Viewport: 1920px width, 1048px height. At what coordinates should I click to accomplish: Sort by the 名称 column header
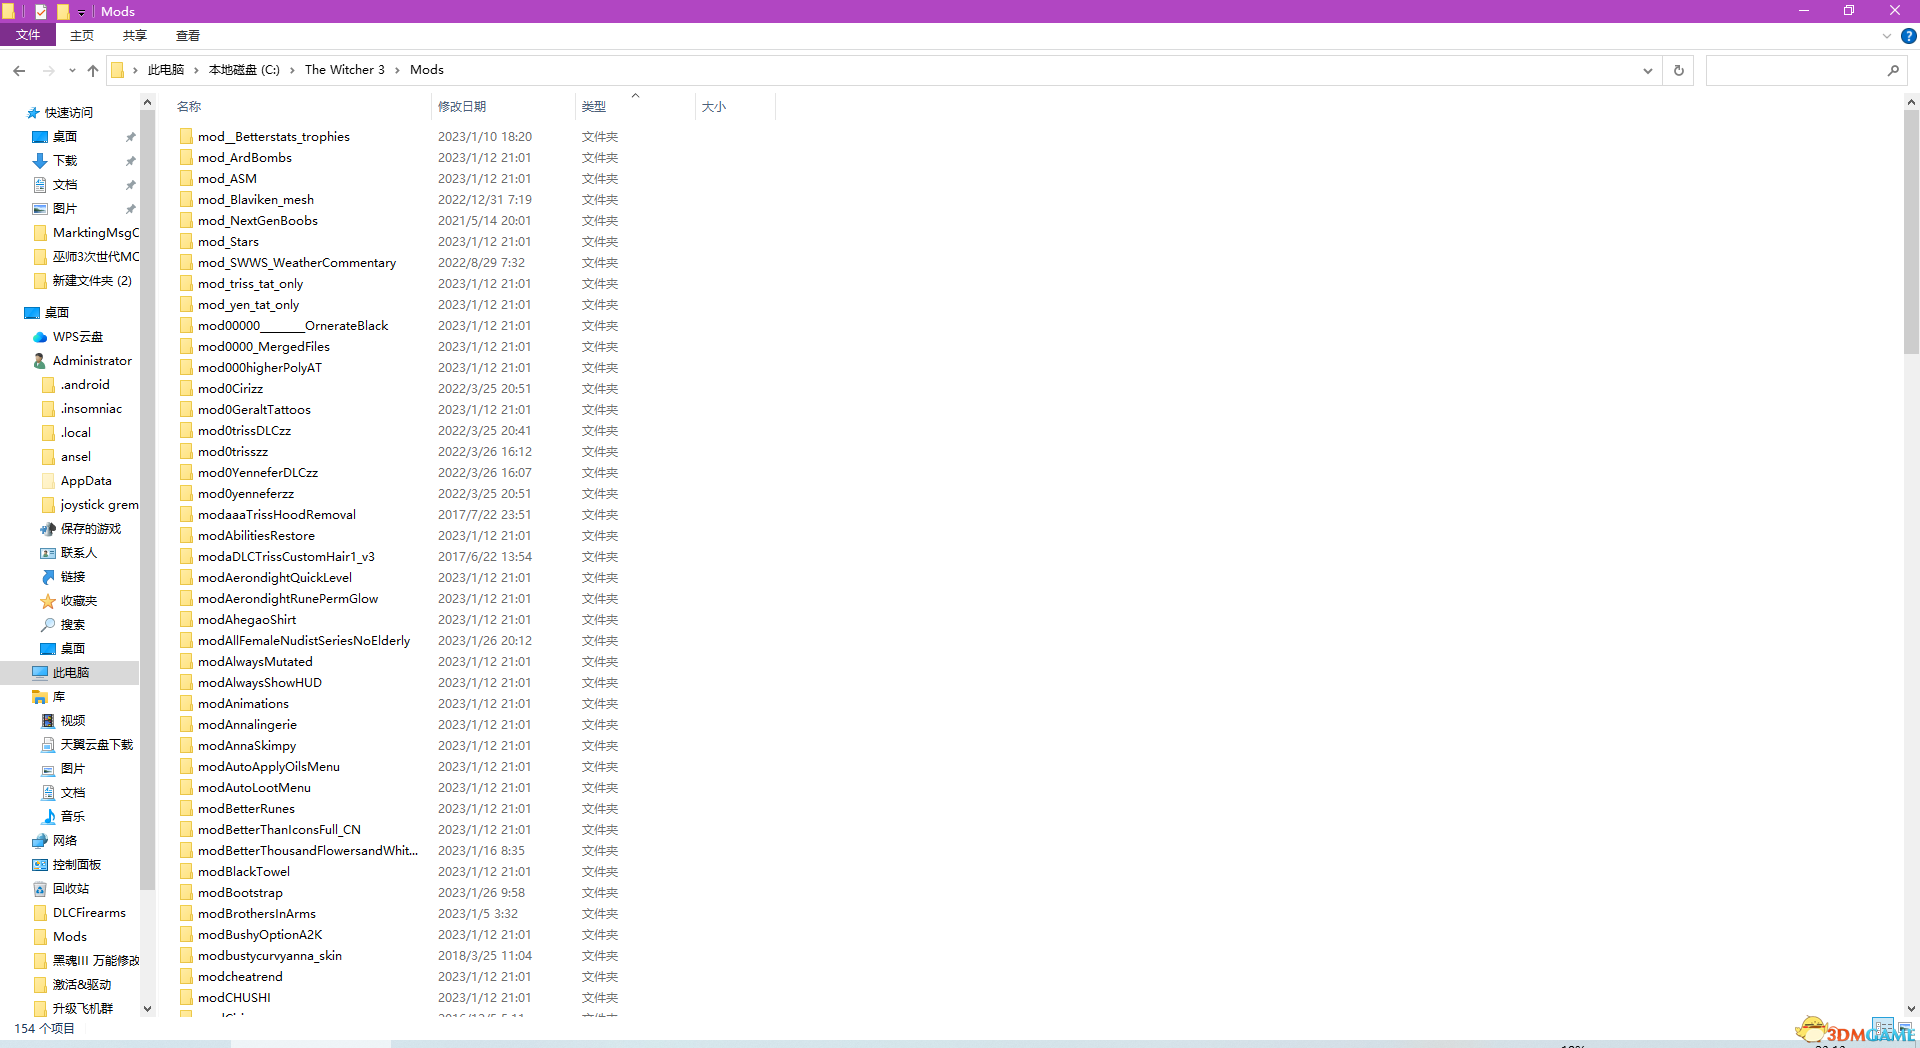pos(189,106)
